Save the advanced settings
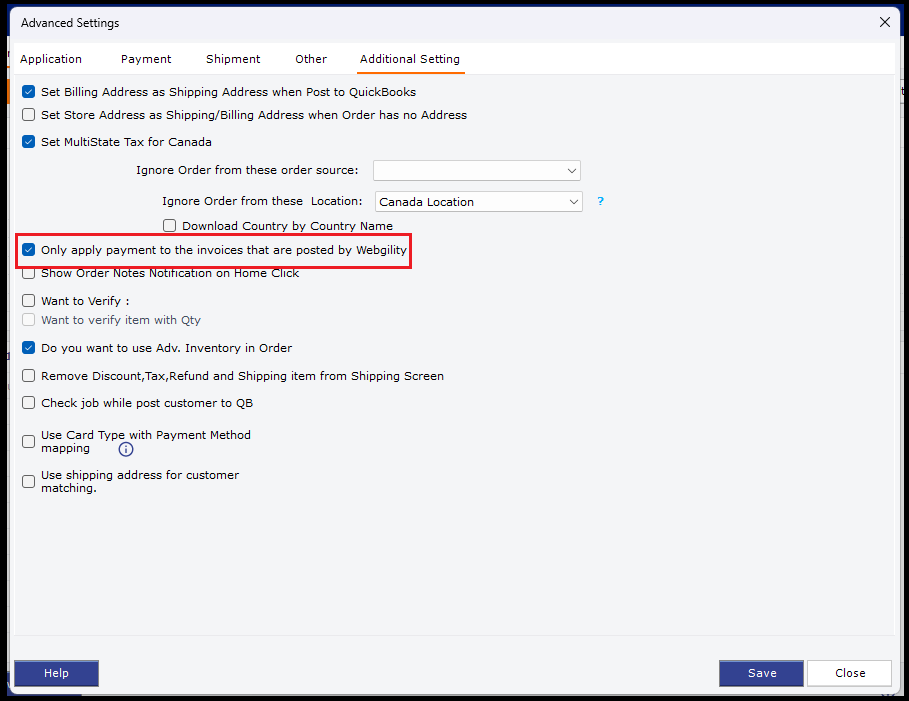The image size is (909, 701). (x=761, y=673)
